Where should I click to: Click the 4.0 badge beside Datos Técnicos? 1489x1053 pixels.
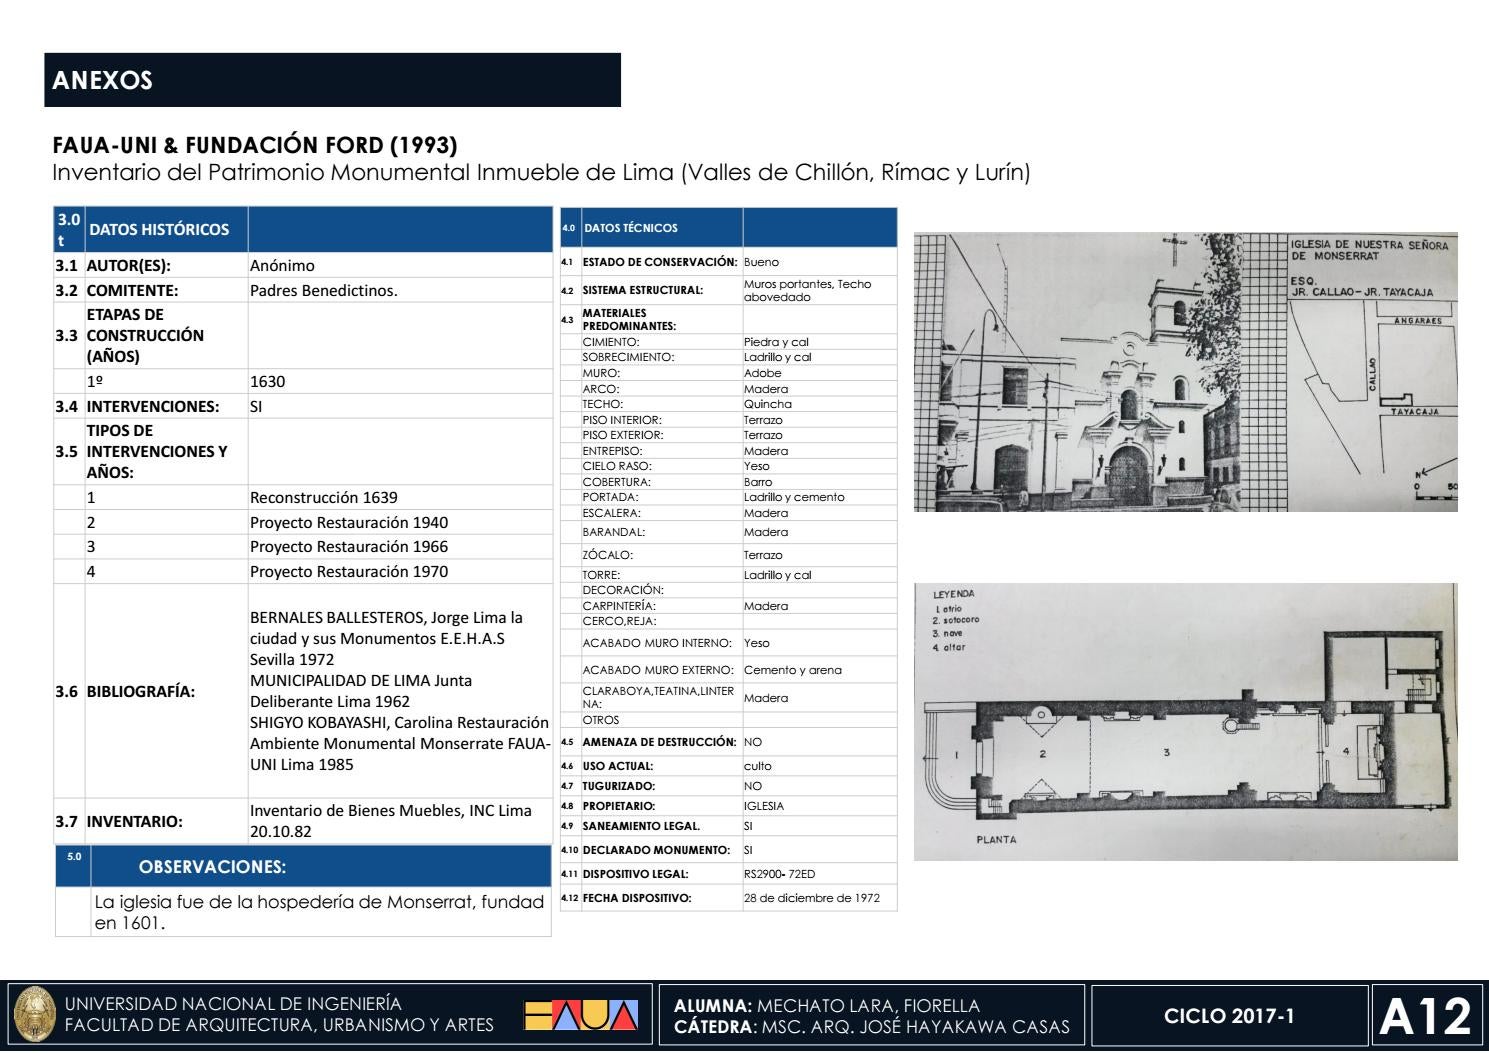pyautogui.click(x=568, y=228)
